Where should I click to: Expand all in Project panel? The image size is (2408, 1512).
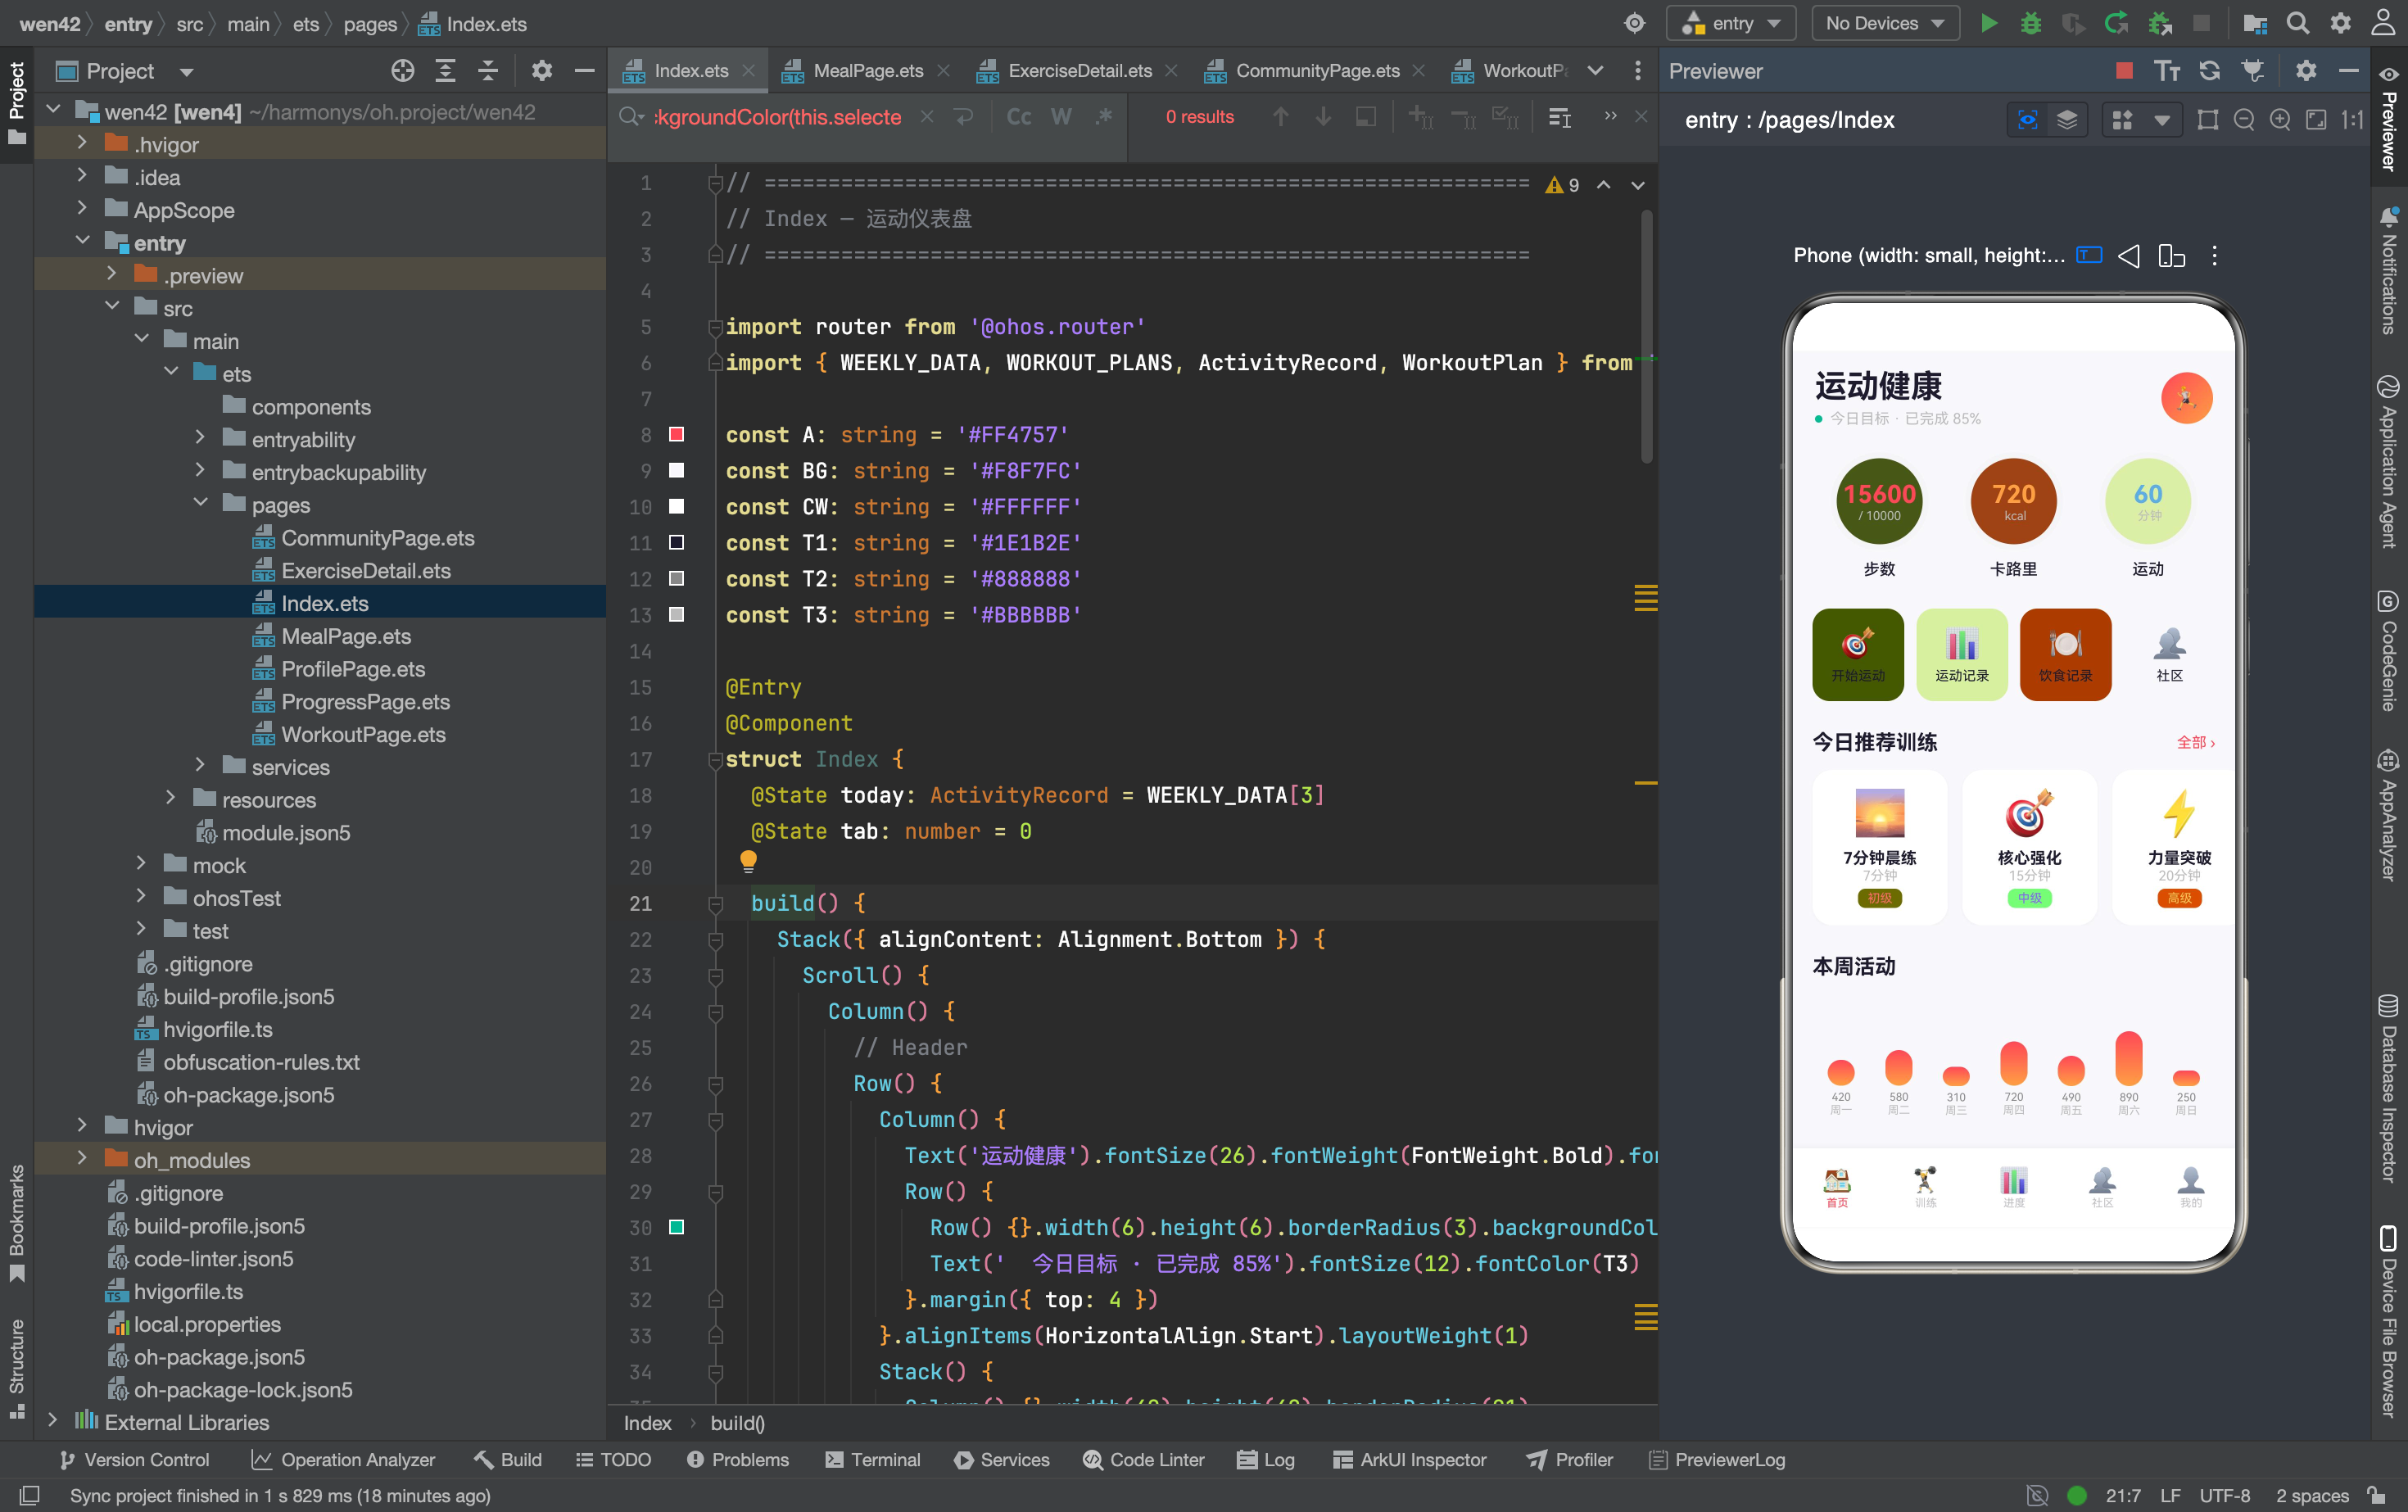pyautogui.click(x=446, y=71)
